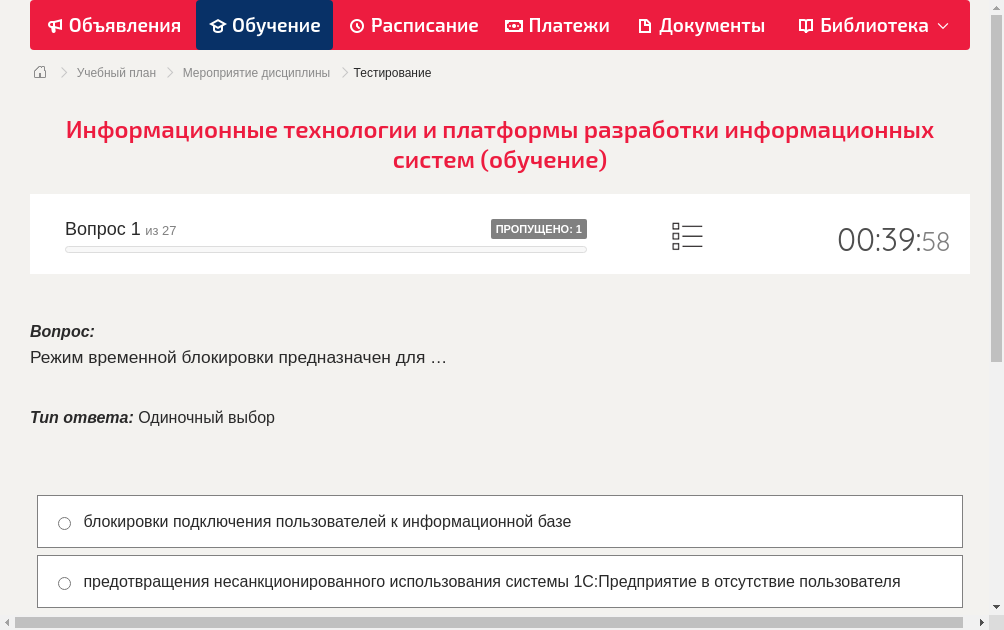Screen dimensions: 1004x630
Task: Click the ПРОПУЩЕНО: 1 skipped badge
Action: pos(538,228)
